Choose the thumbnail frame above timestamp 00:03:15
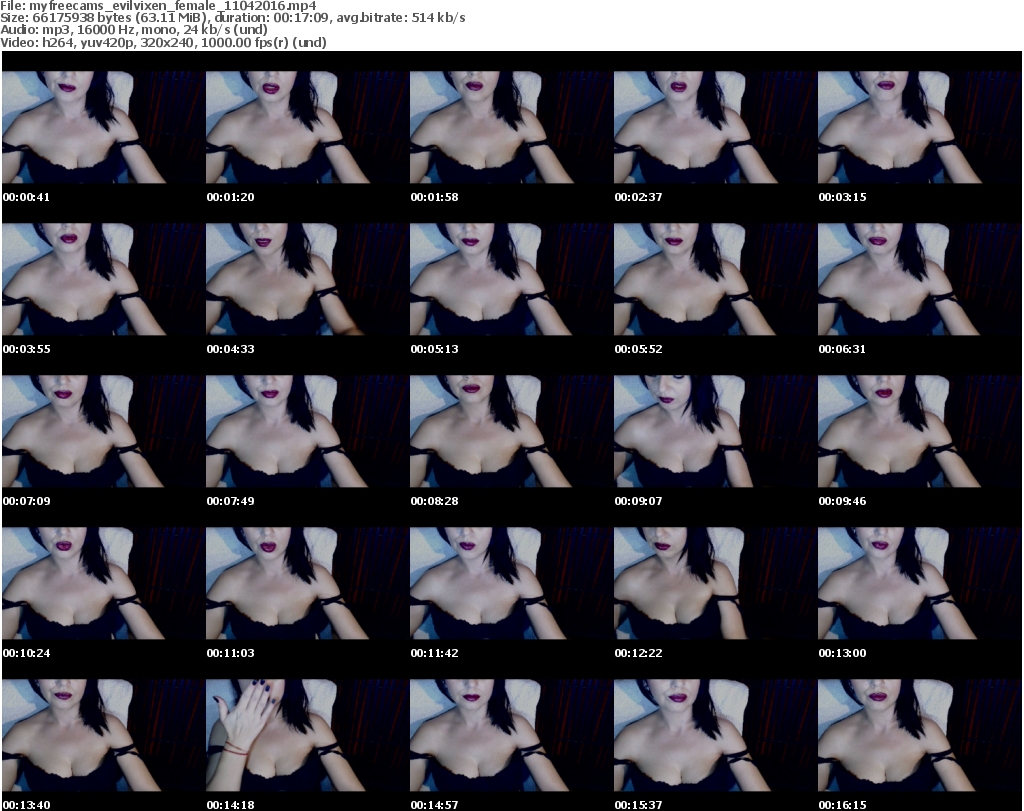Image resolution: width=1024 pixels, height=811 pixels. point(920,127)
